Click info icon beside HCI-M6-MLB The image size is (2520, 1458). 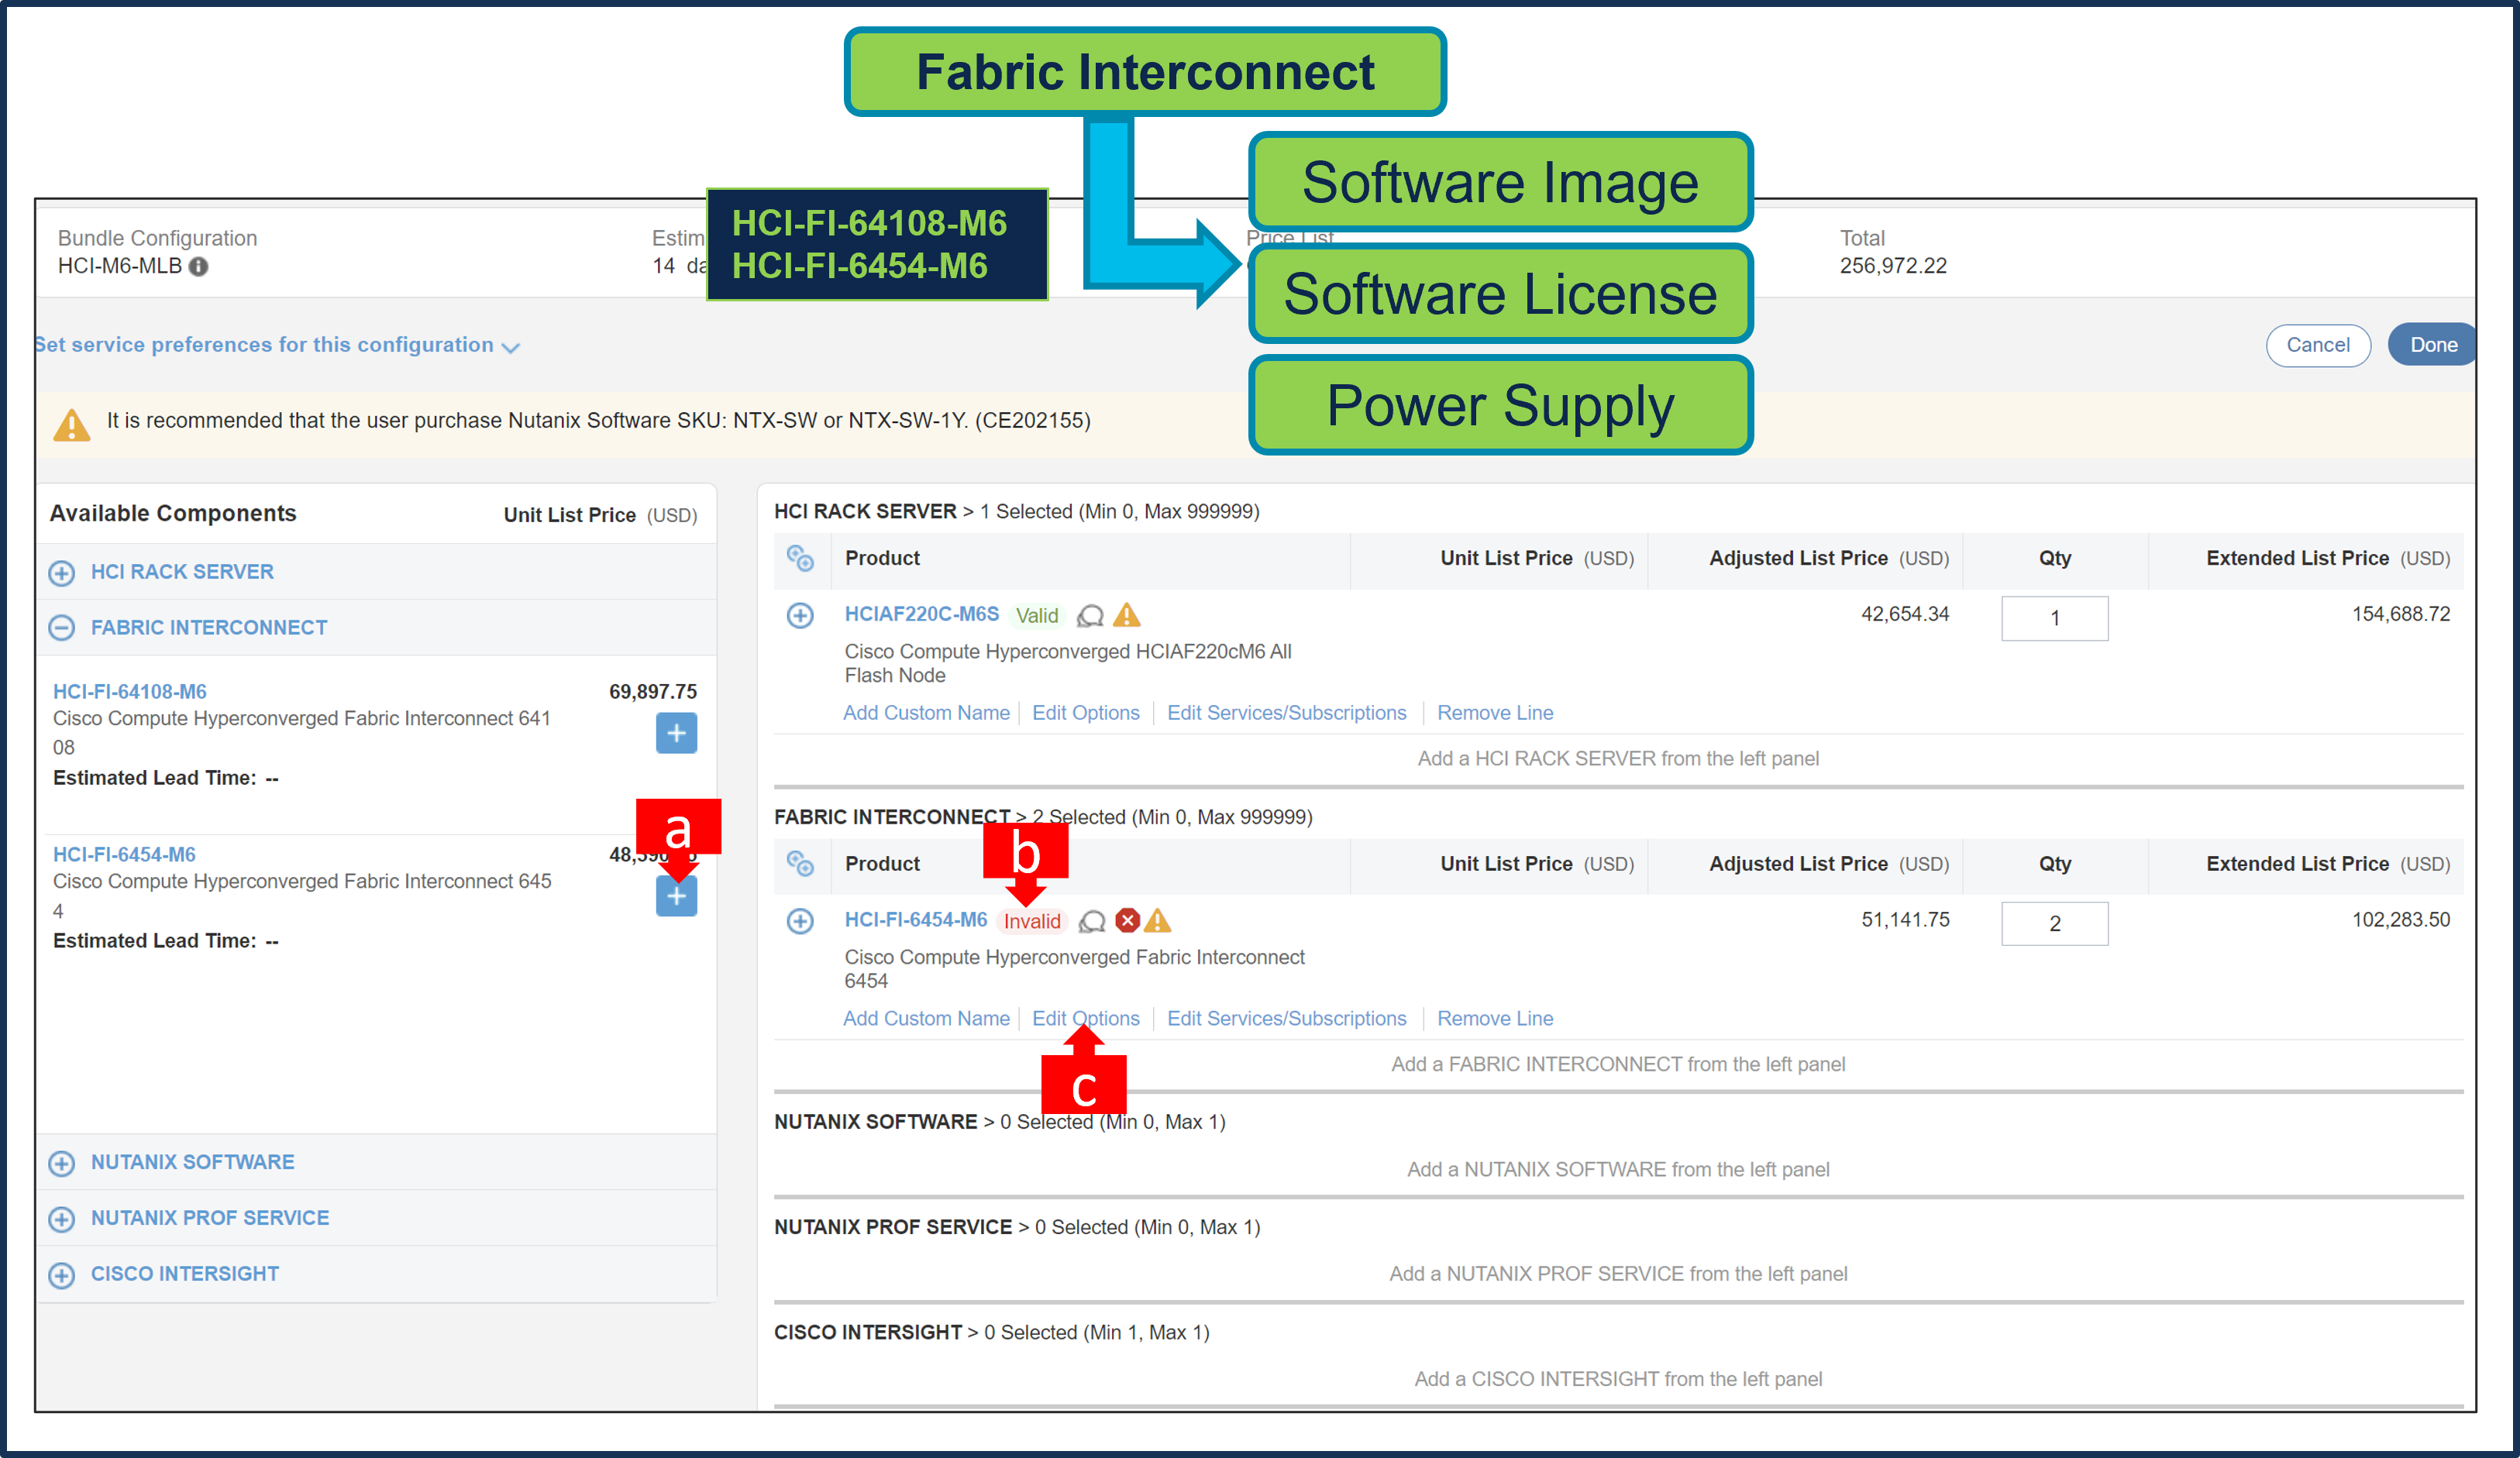(x=199, y=266)
